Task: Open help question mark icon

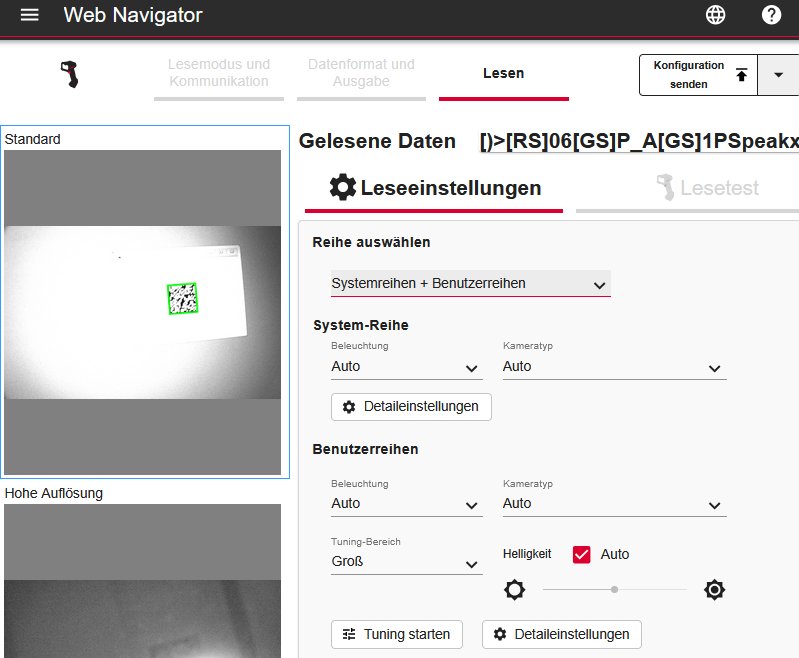Action: [x=771, y=15]
